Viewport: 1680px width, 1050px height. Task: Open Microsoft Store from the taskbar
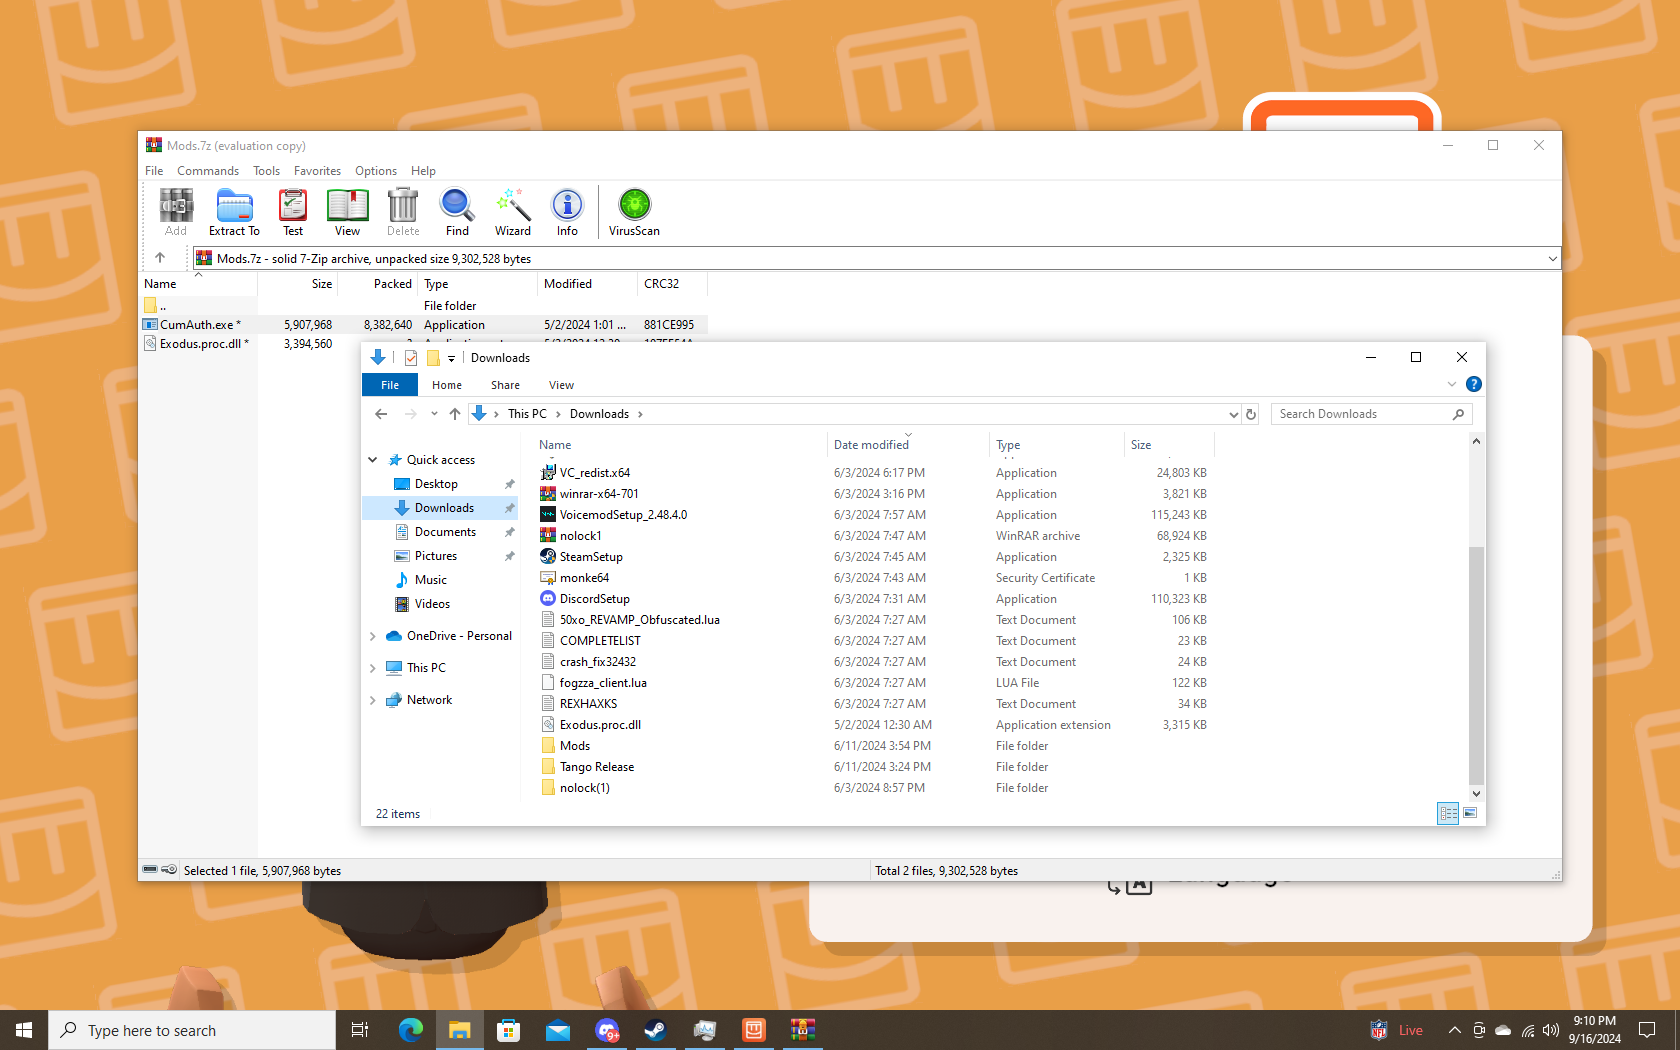(508, 1030)
